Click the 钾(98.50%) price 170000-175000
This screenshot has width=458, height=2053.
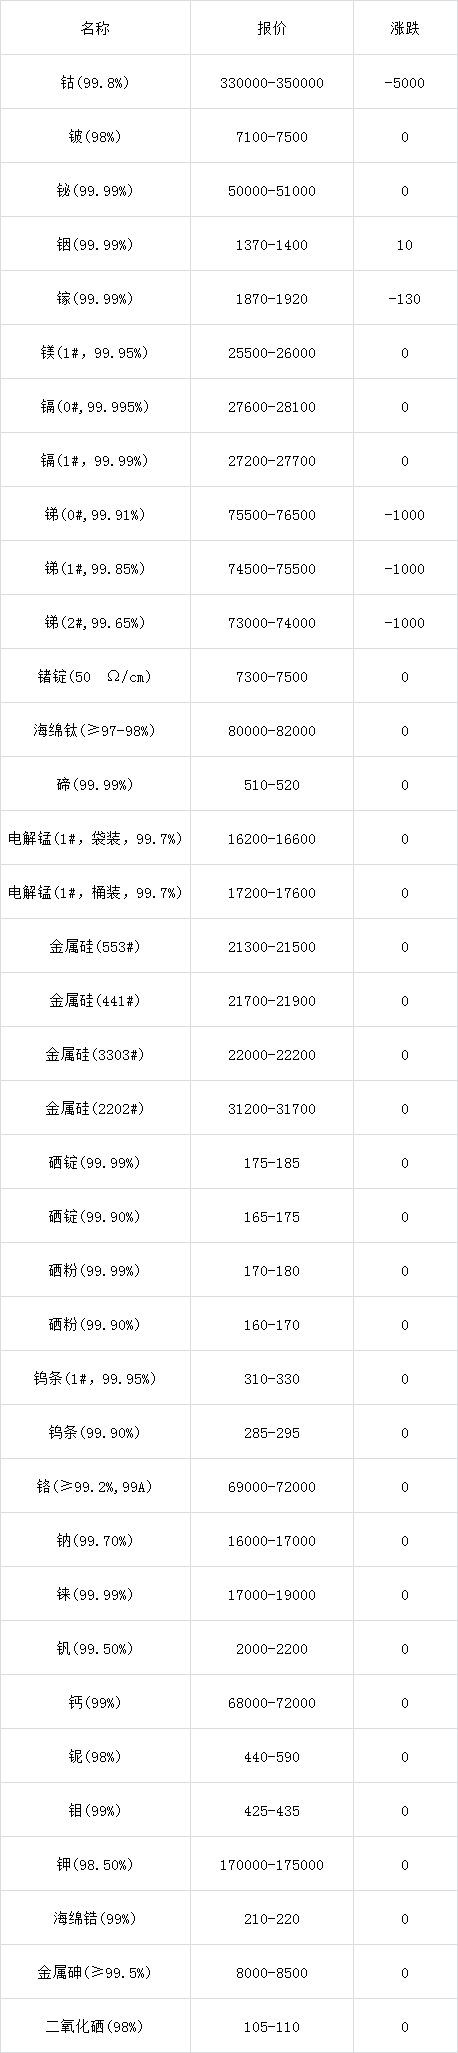pos(271,1865)
